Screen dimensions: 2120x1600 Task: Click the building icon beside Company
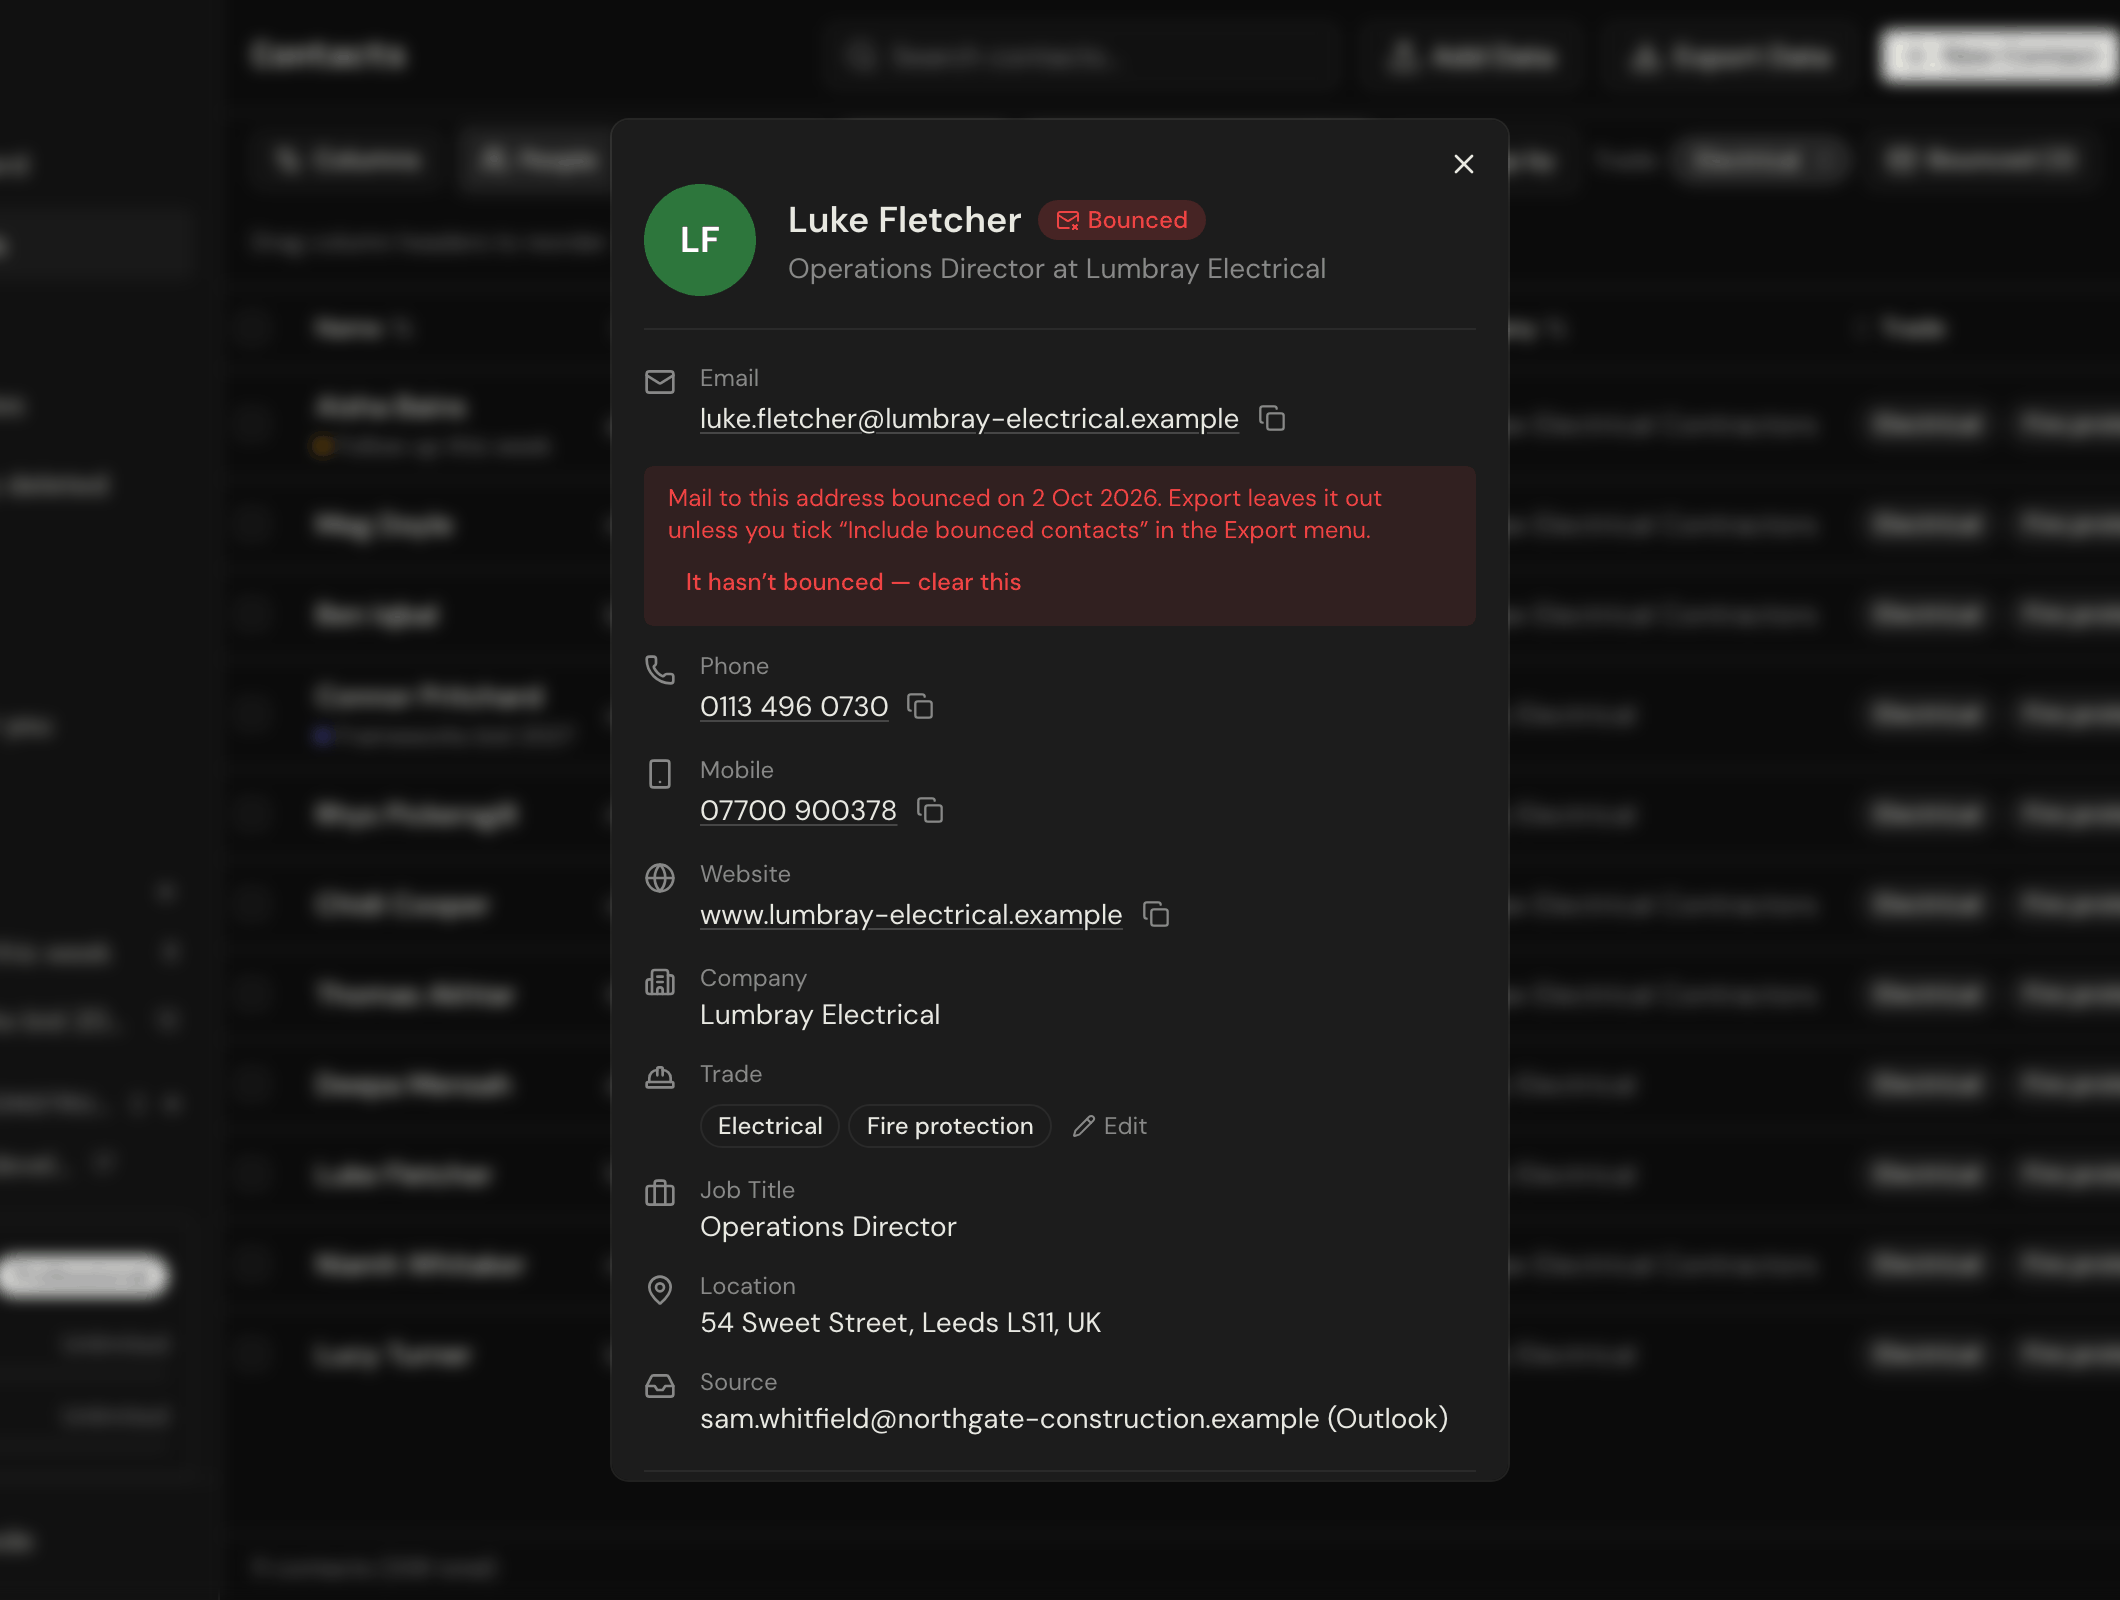pos(660,982)
